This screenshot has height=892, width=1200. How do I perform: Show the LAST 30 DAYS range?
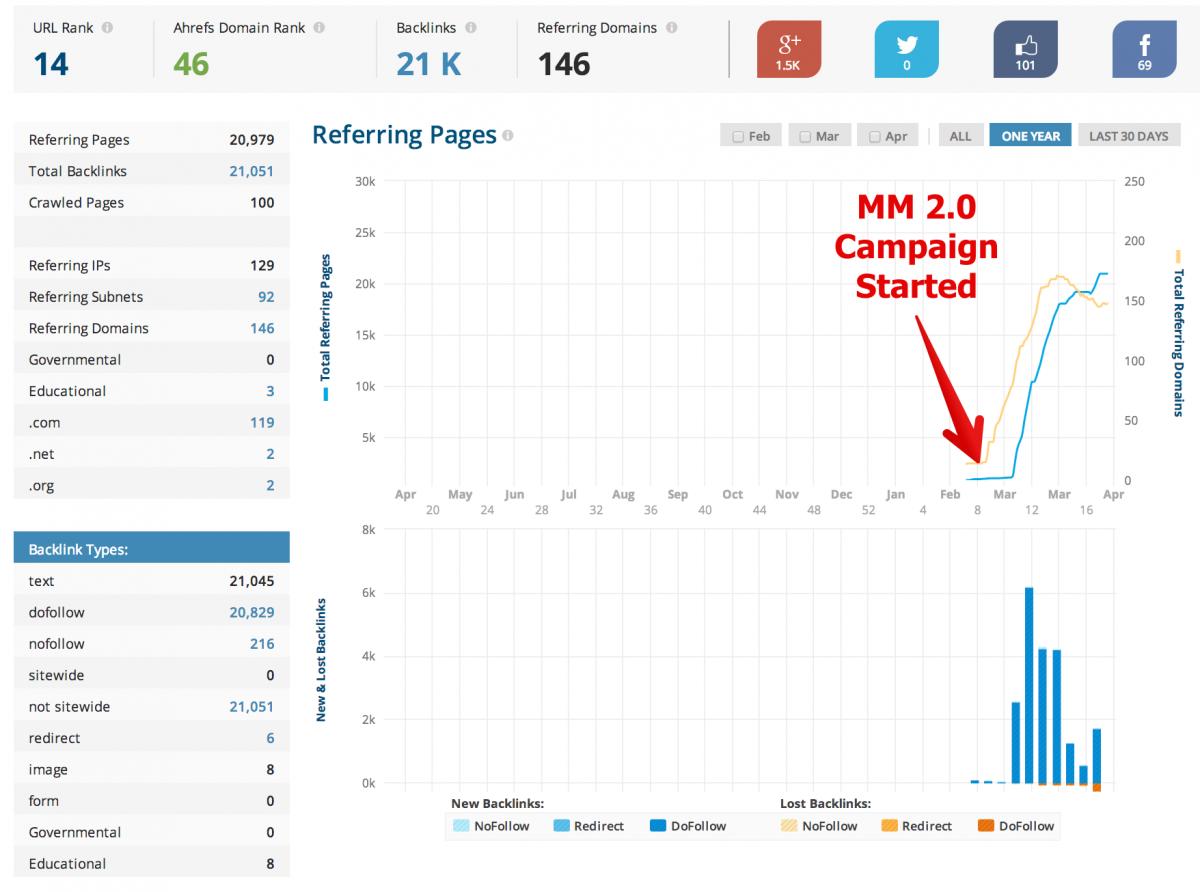(1128, 136)
